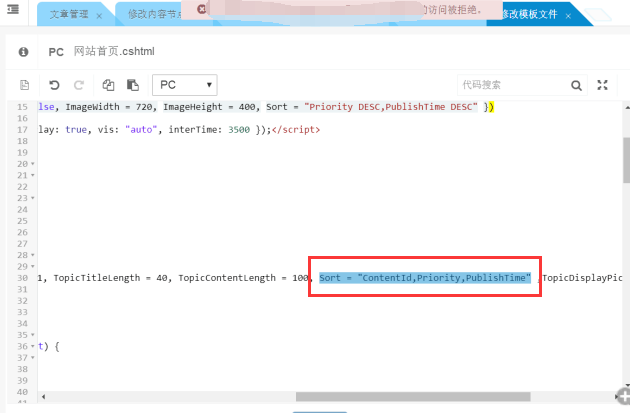The image size is (630, 413).
Task: Click the copy icon in toolbar
Action: (x=108, y=85)
